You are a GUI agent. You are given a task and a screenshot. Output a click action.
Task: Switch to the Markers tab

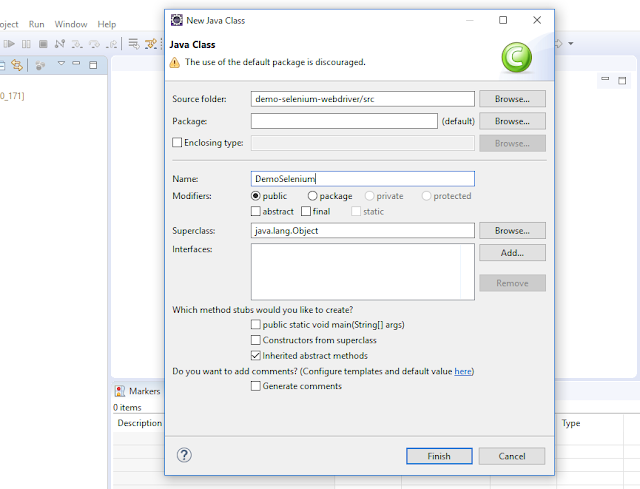pos(144,391)
